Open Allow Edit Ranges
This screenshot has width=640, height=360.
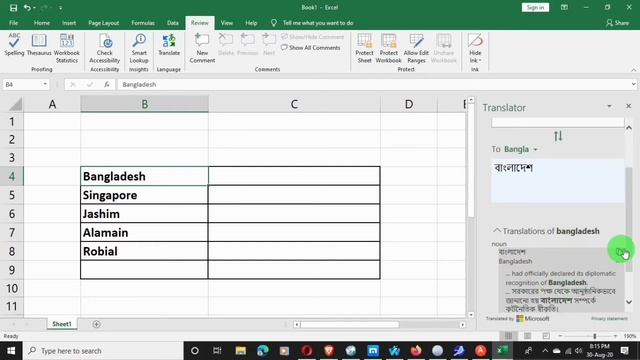pyautogui.click(x=416, y=48)
